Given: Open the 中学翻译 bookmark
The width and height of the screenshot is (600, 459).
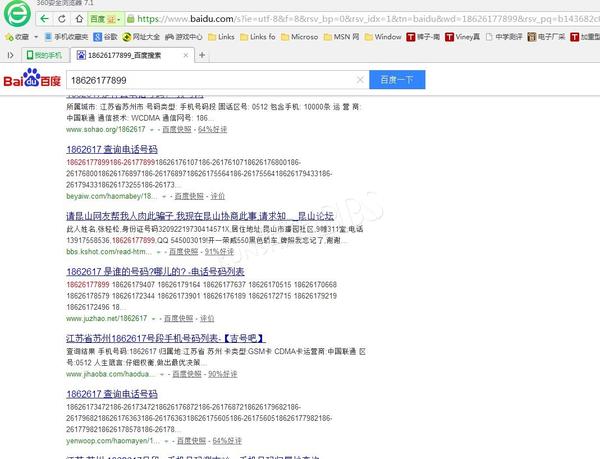Looking at the screenshot, I should point(504,37).
